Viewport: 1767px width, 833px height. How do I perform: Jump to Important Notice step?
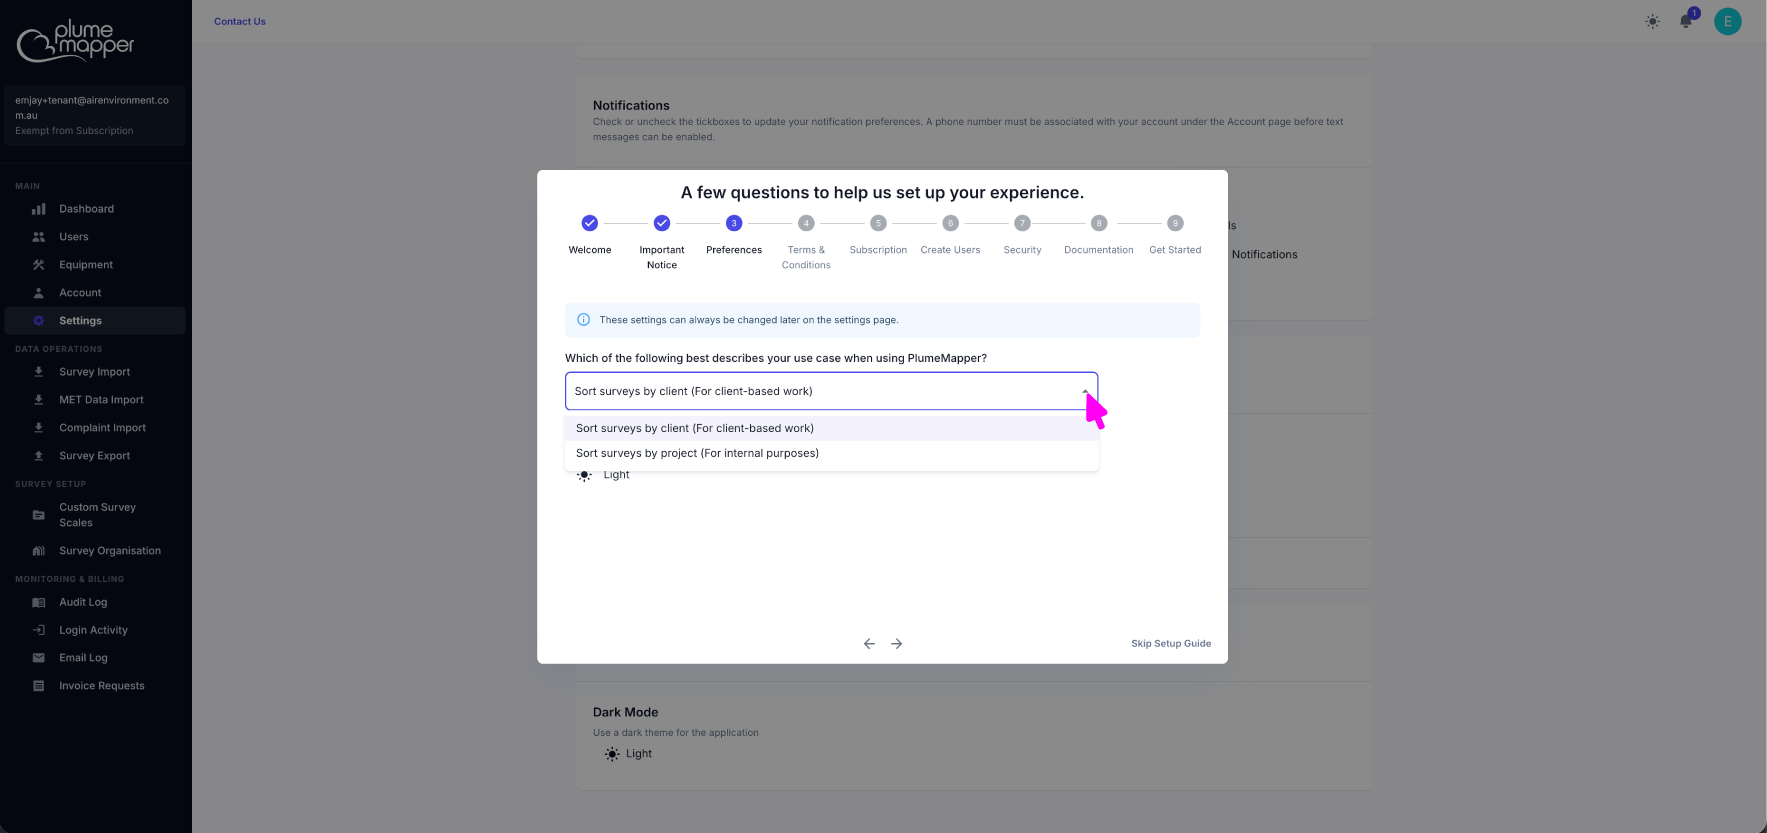662,242
